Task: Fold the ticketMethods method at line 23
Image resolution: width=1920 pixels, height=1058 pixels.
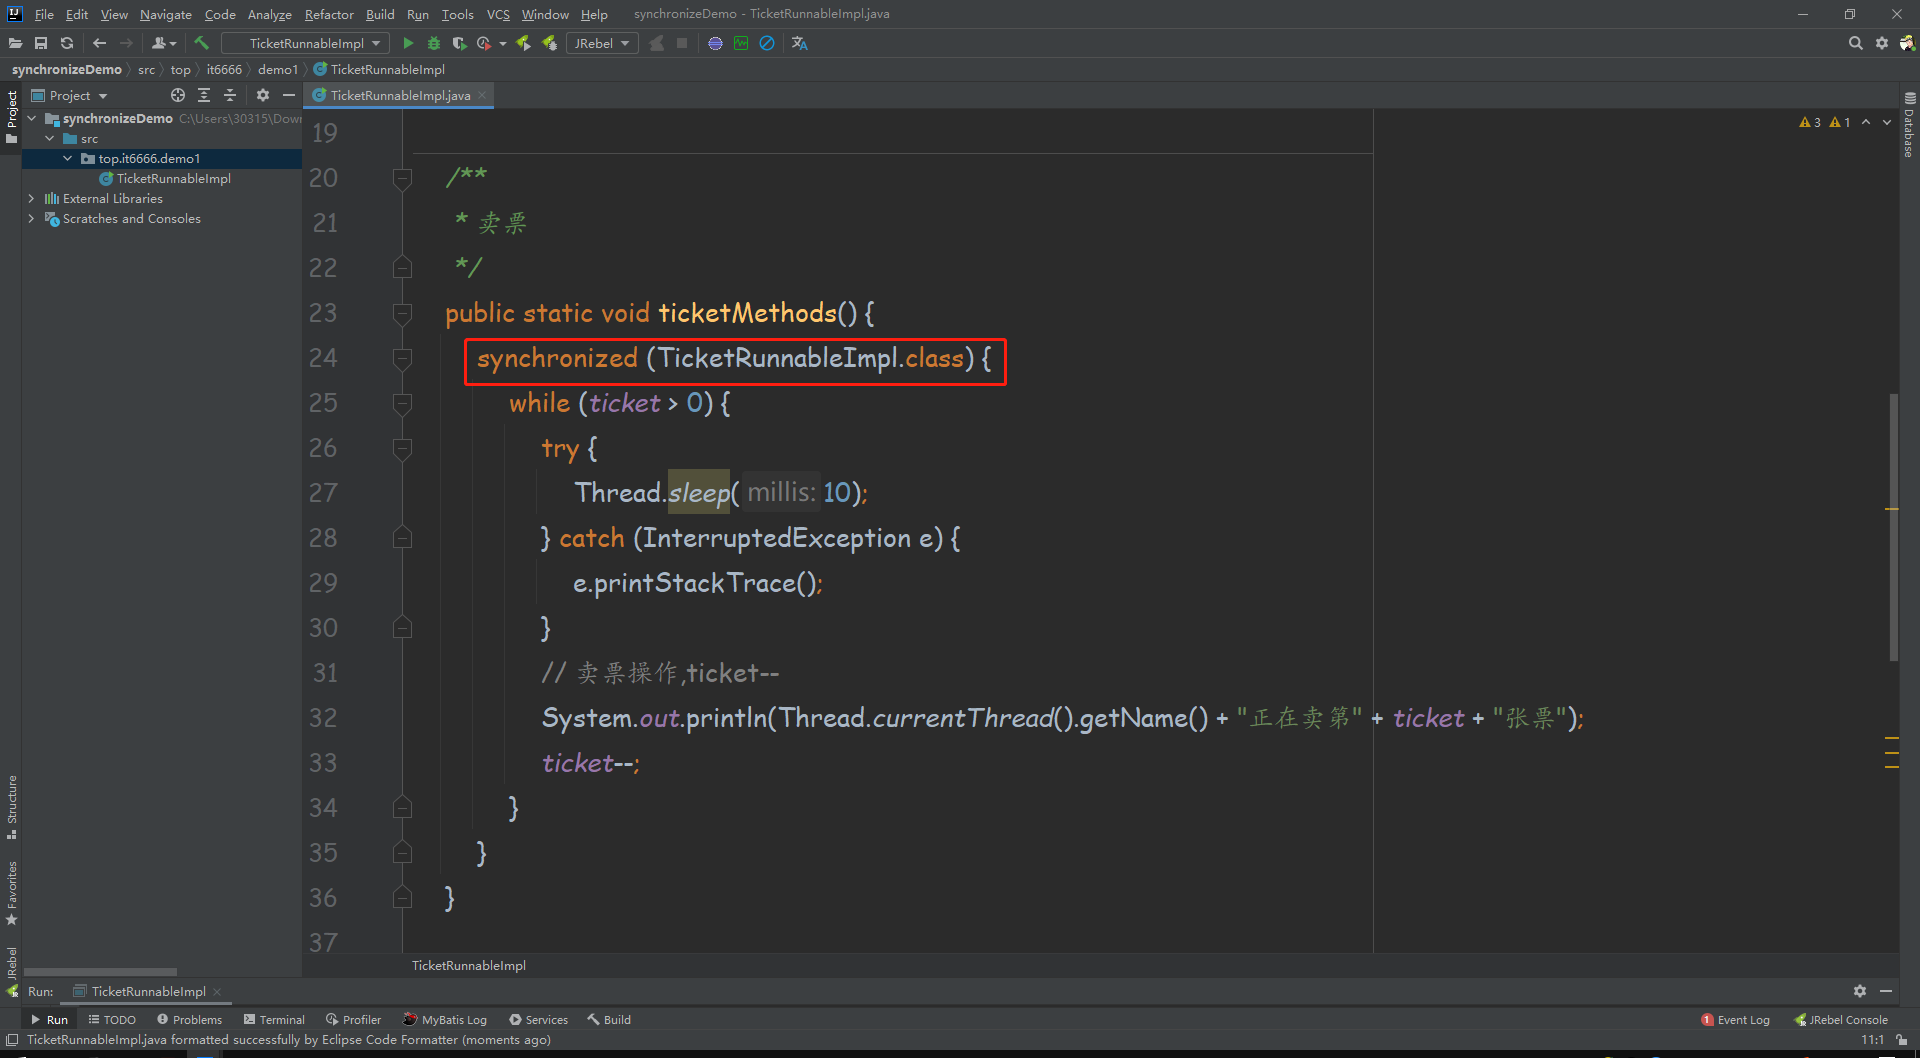Action: click(x=402, y=313)
